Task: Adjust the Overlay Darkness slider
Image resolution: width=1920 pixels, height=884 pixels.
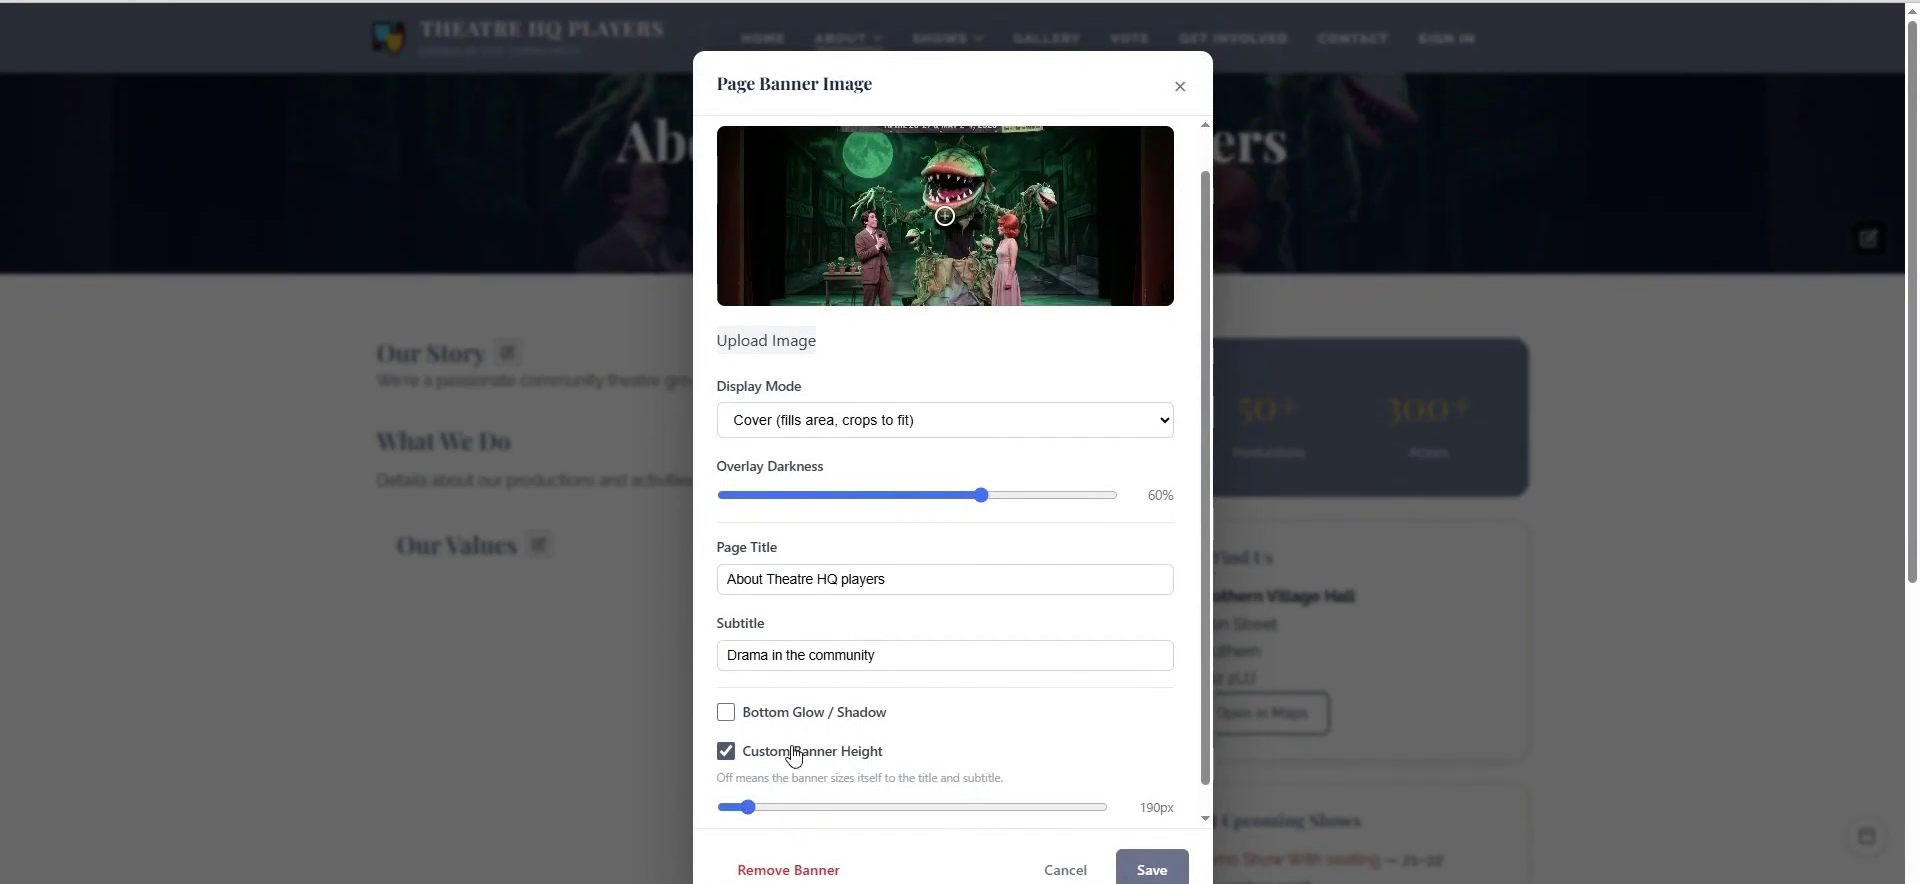Action: (917, 496)
